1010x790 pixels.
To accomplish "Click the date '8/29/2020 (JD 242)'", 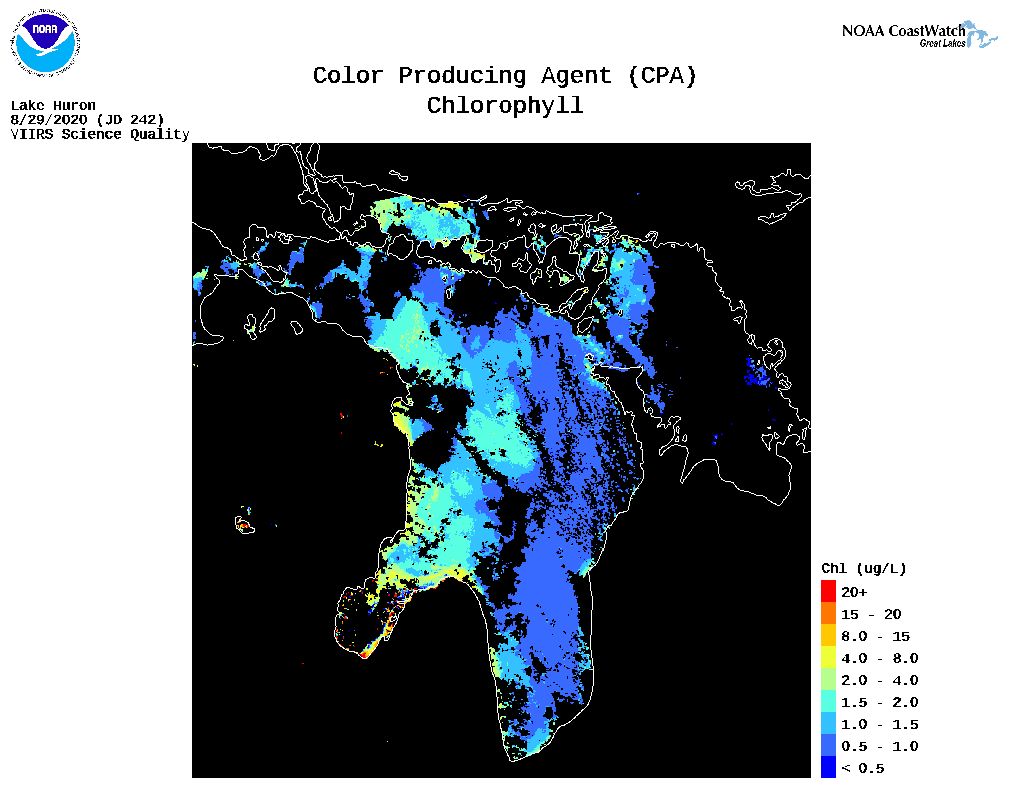I will coord(88,119).
